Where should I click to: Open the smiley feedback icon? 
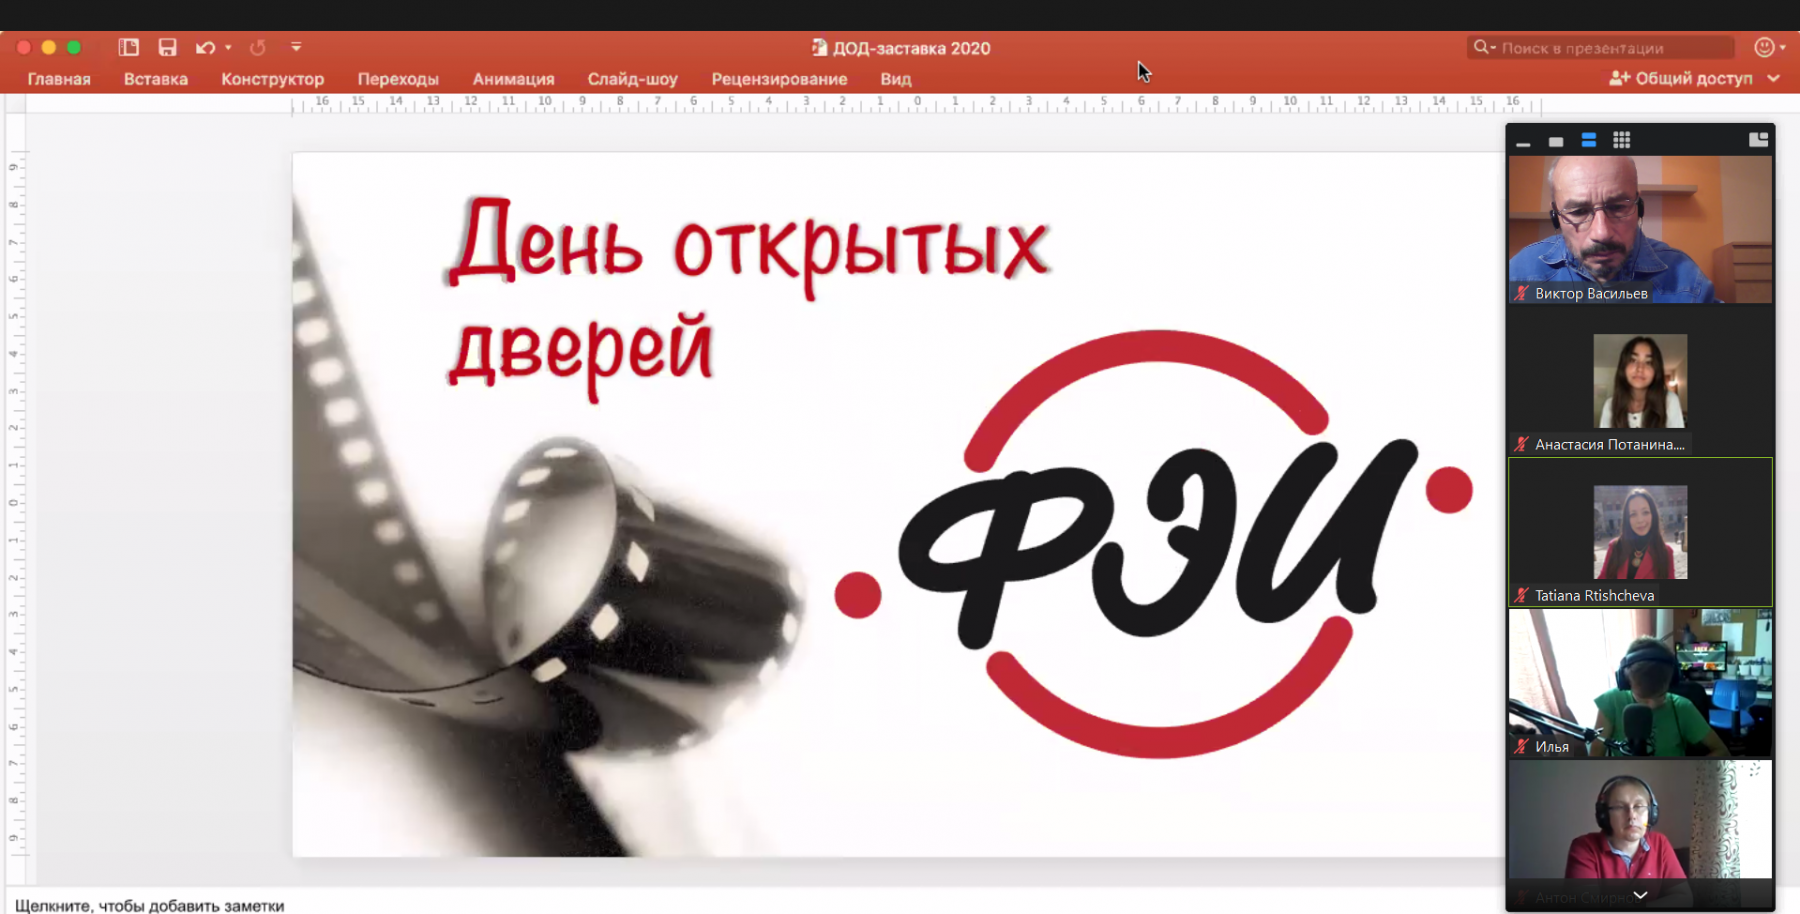(x=1765, y=47)
